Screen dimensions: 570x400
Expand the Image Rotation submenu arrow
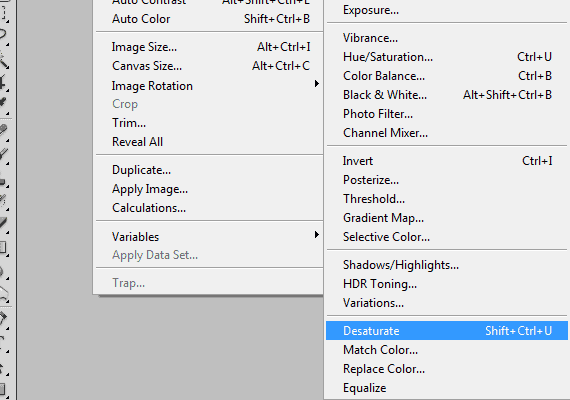pos(317,84)
